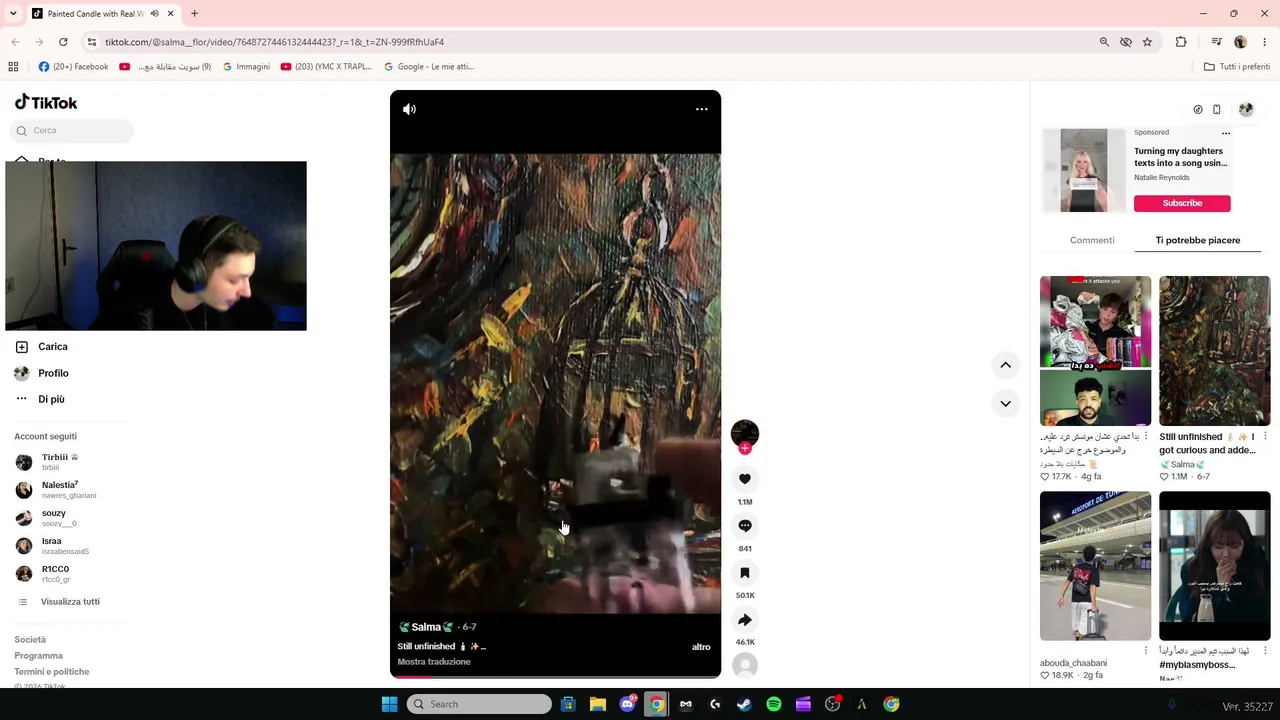Expand the video caption with 'altro'

coord(701,647)
